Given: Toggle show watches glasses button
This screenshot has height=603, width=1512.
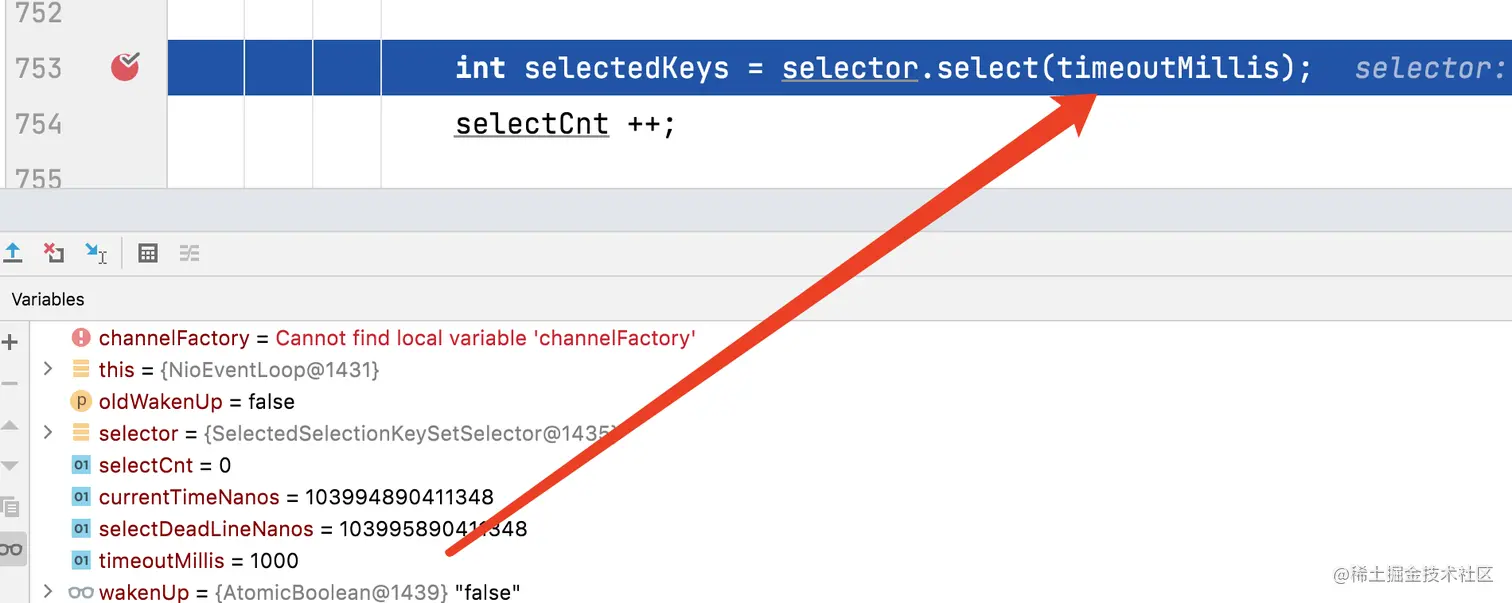Looking at the screenshot, I should (11, 549).
